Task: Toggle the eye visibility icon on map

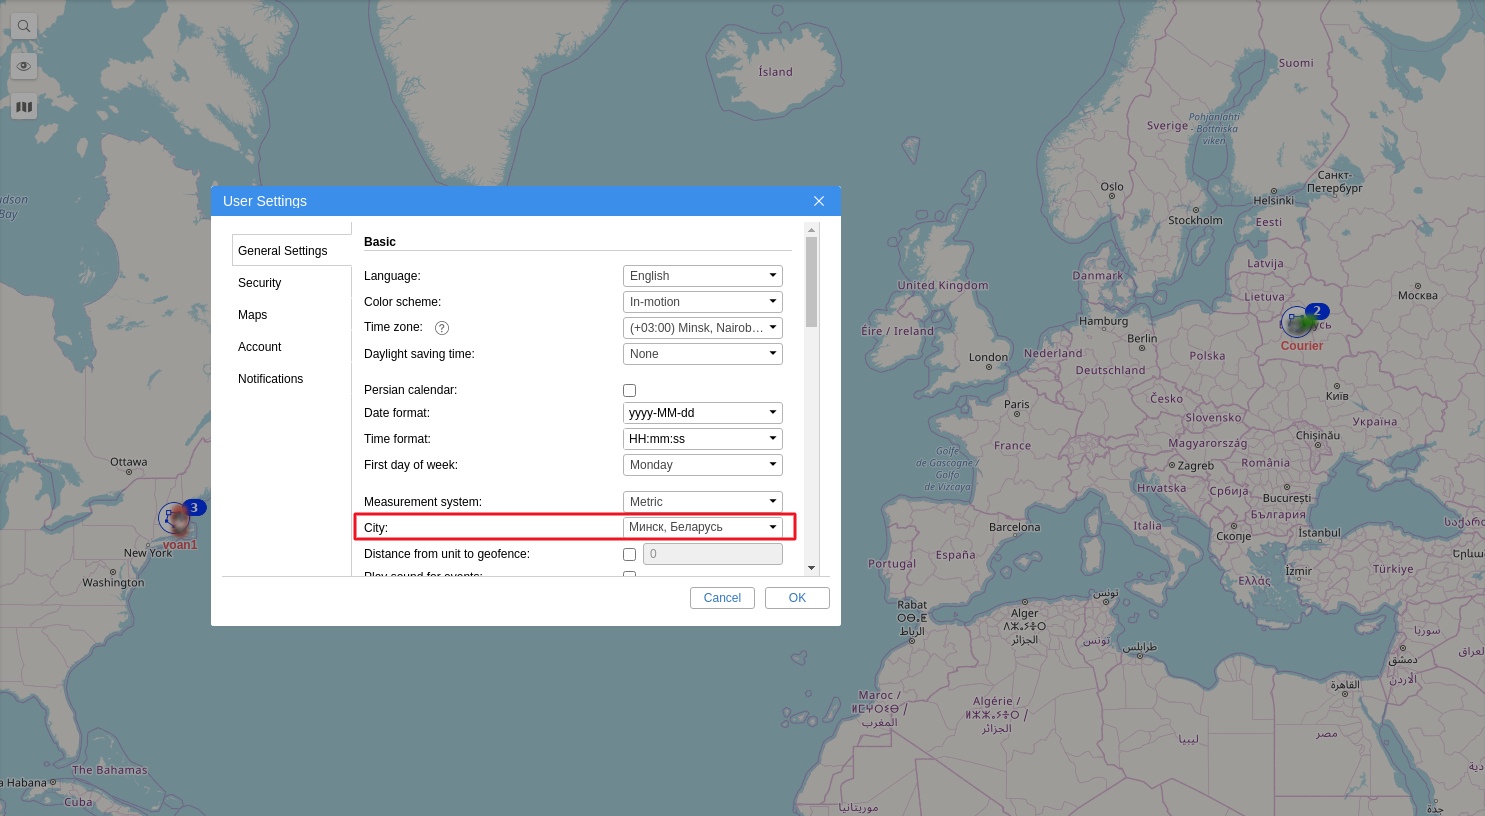Action: (24, 66)
